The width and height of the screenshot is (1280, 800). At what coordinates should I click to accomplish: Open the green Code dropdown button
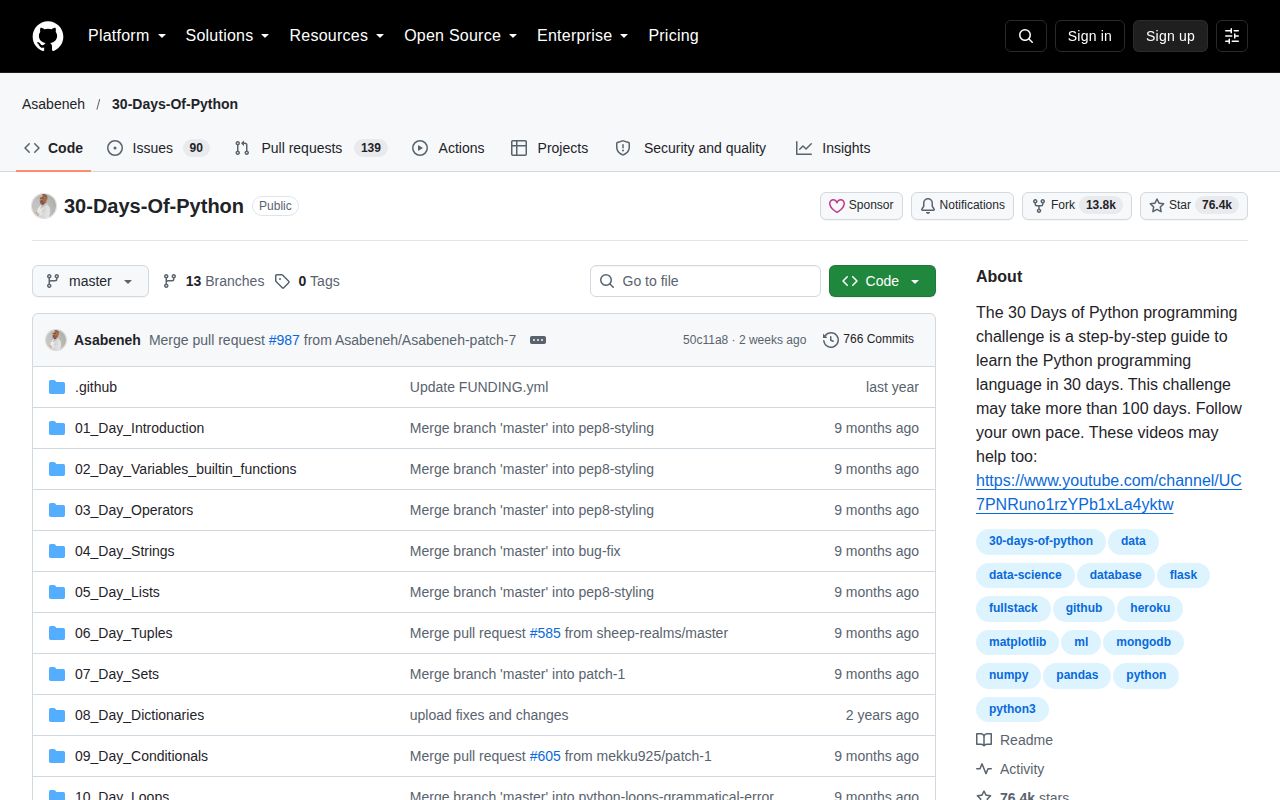point(882,281)
